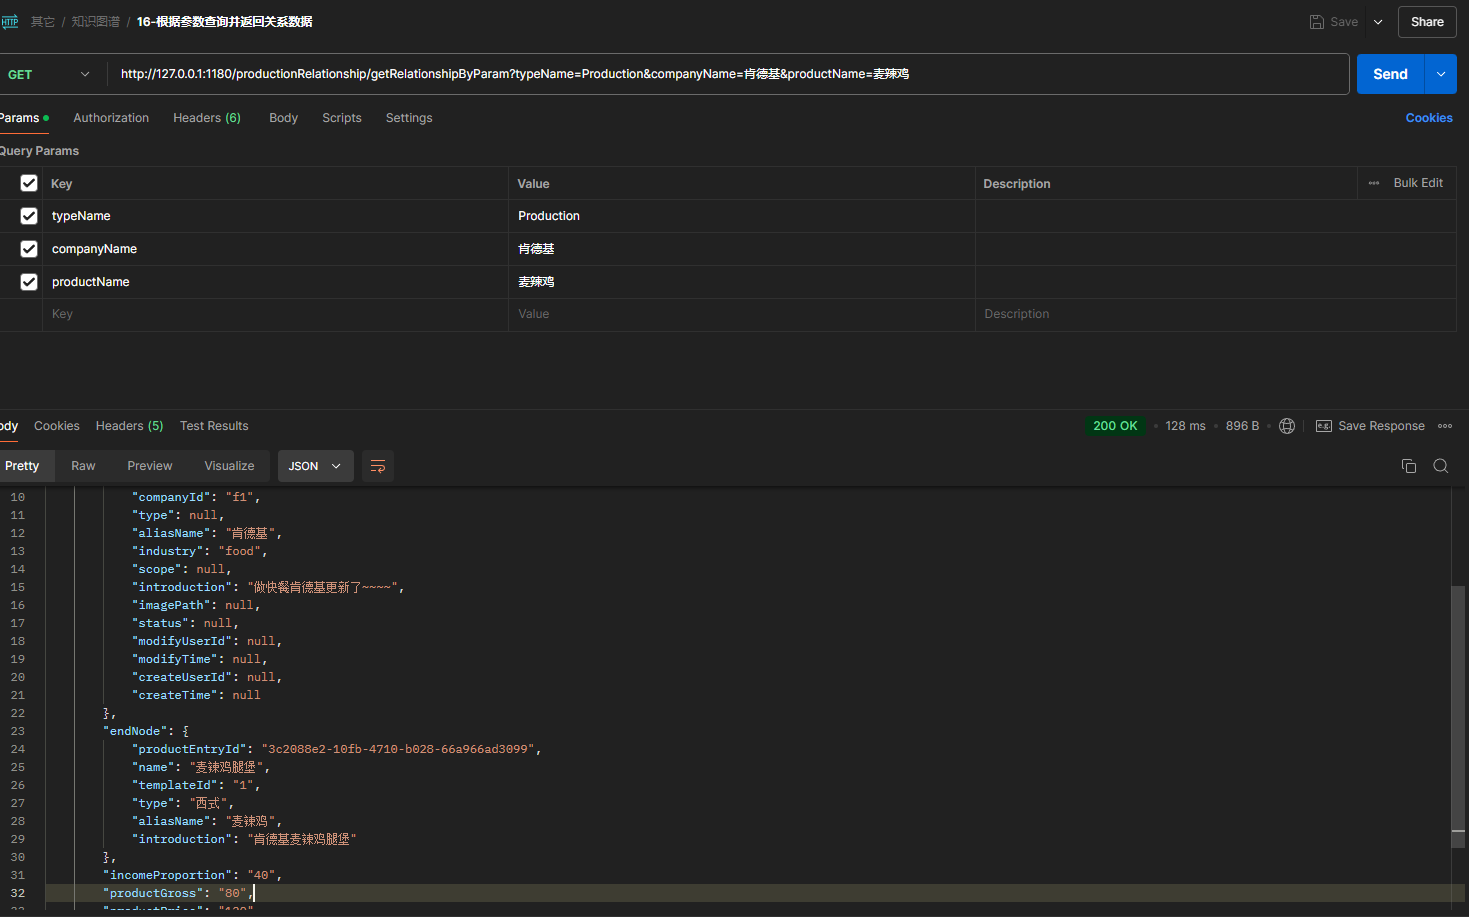This screenshot has width=1469, height=917.
Task: Switch to the Headers (6) request tab
Action: (207, 118)
